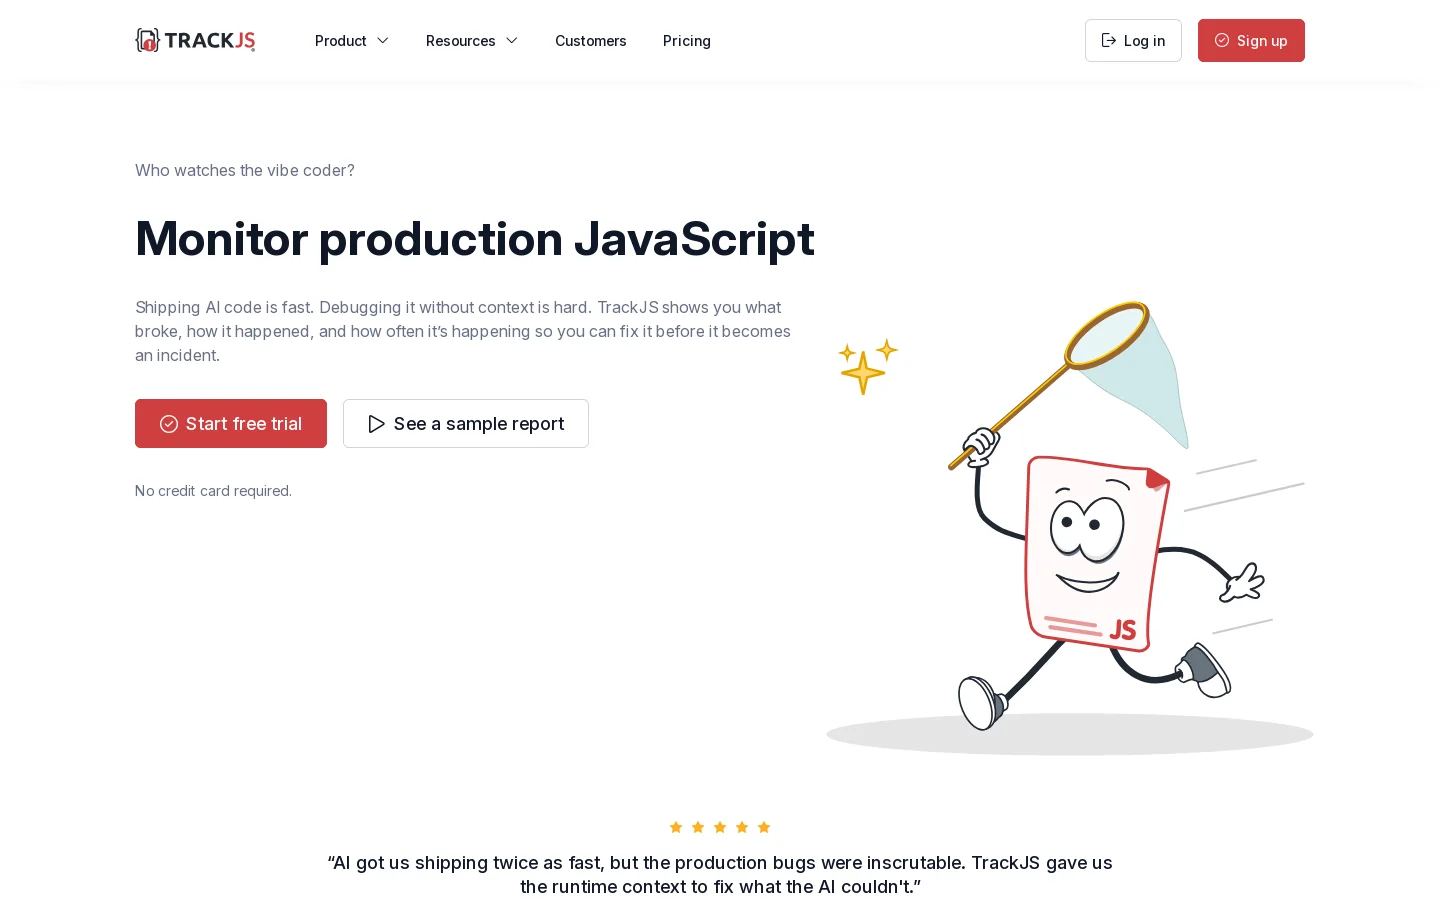The image size is (1440, 900).
Task: Click the TrackJS logo
Action: 195,40
